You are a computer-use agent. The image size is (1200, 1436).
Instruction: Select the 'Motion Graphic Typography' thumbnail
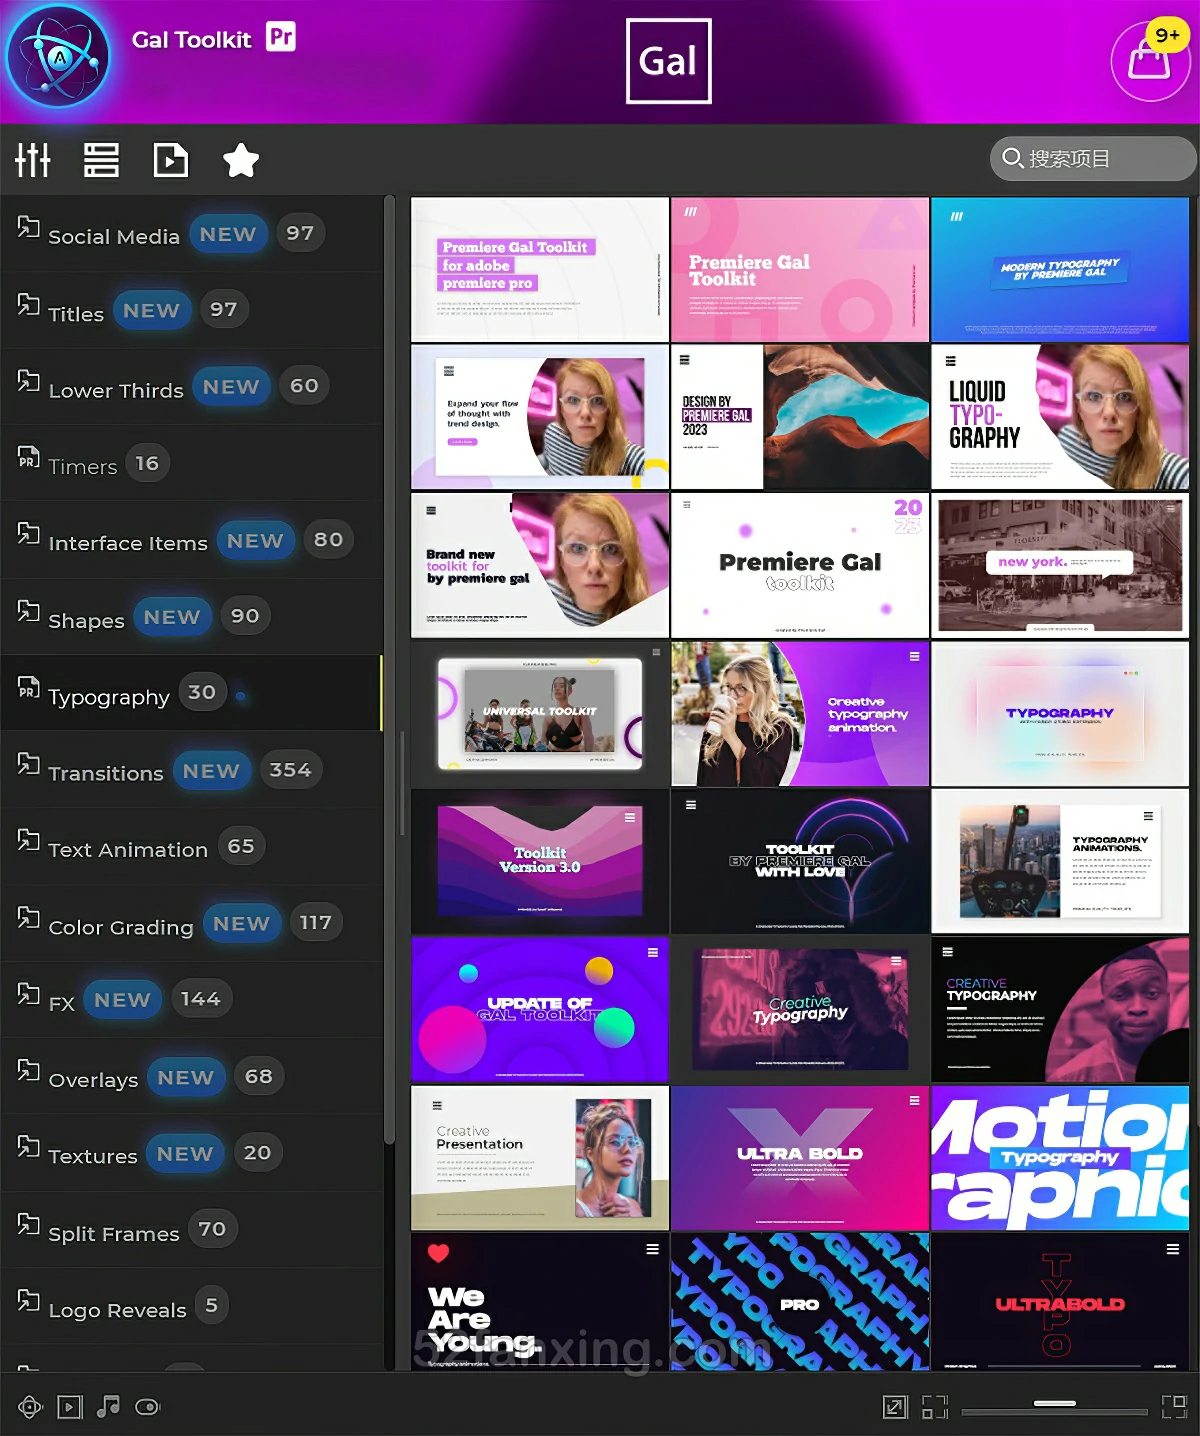click(1060, 1158)
